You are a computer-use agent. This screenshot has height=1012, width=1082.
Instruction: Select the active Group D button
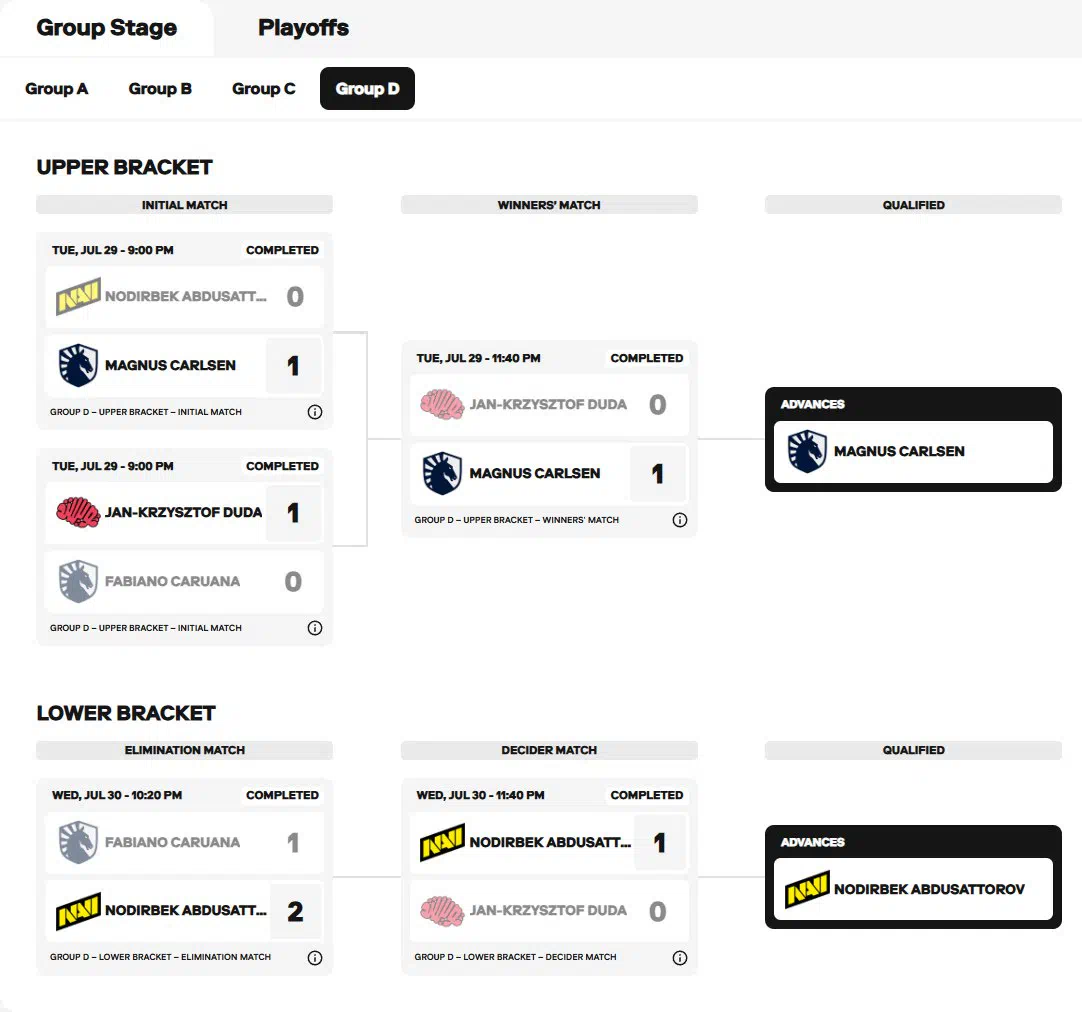coord(367,88)
